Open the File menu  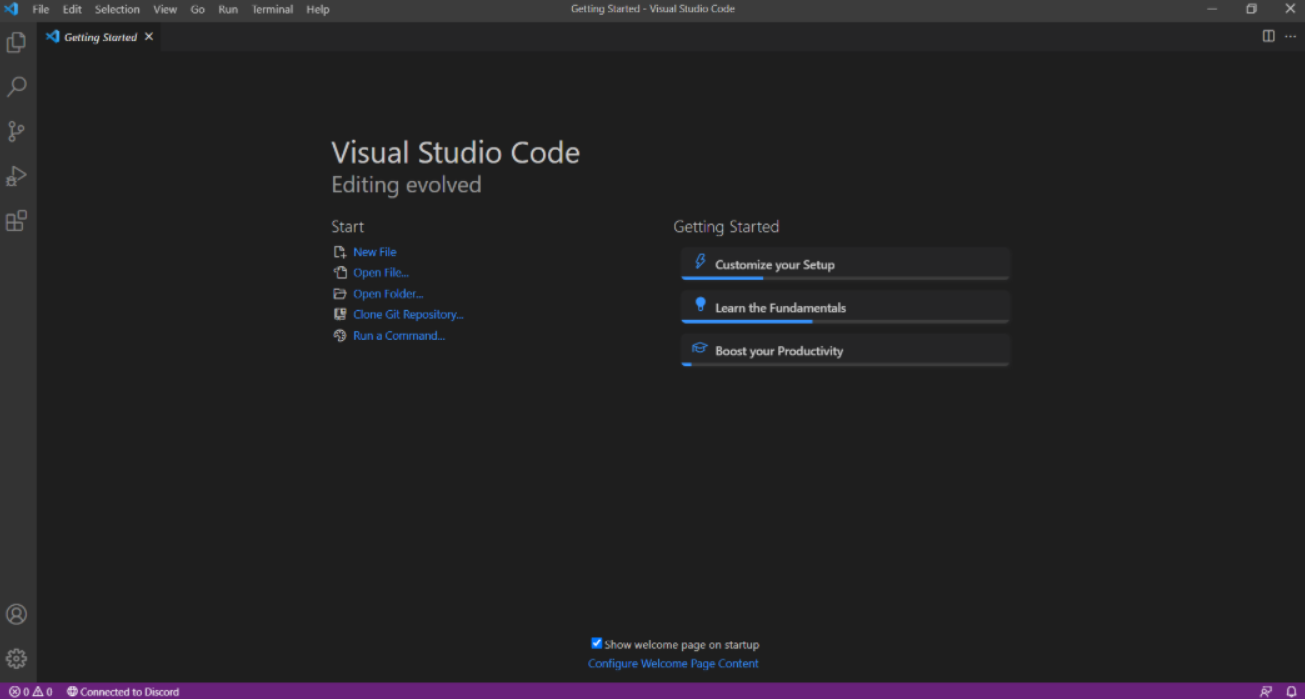coord(41,9)
